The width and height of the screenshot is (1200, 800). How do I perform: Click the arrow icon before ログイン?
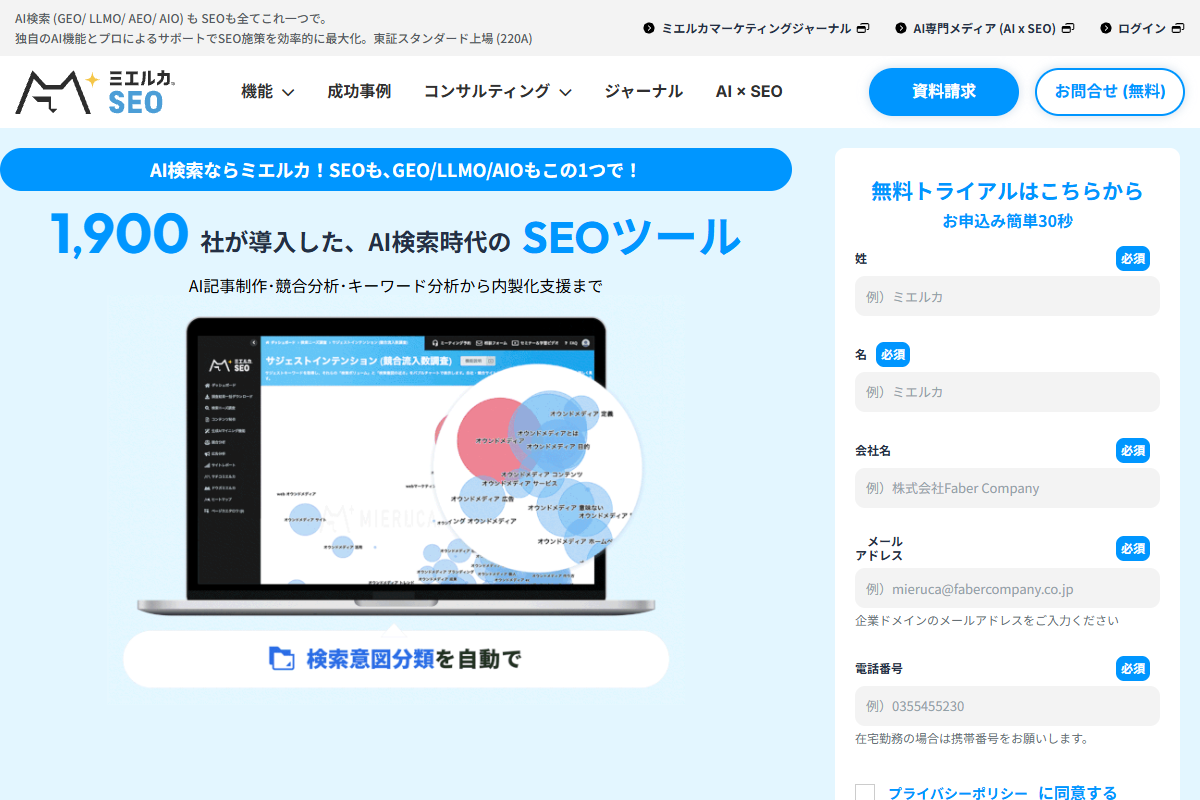(1106, 28)
